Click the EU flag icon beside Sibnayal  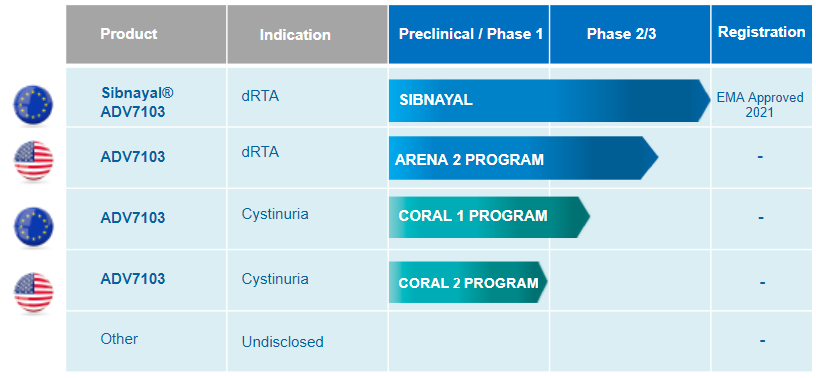[33, 105]
